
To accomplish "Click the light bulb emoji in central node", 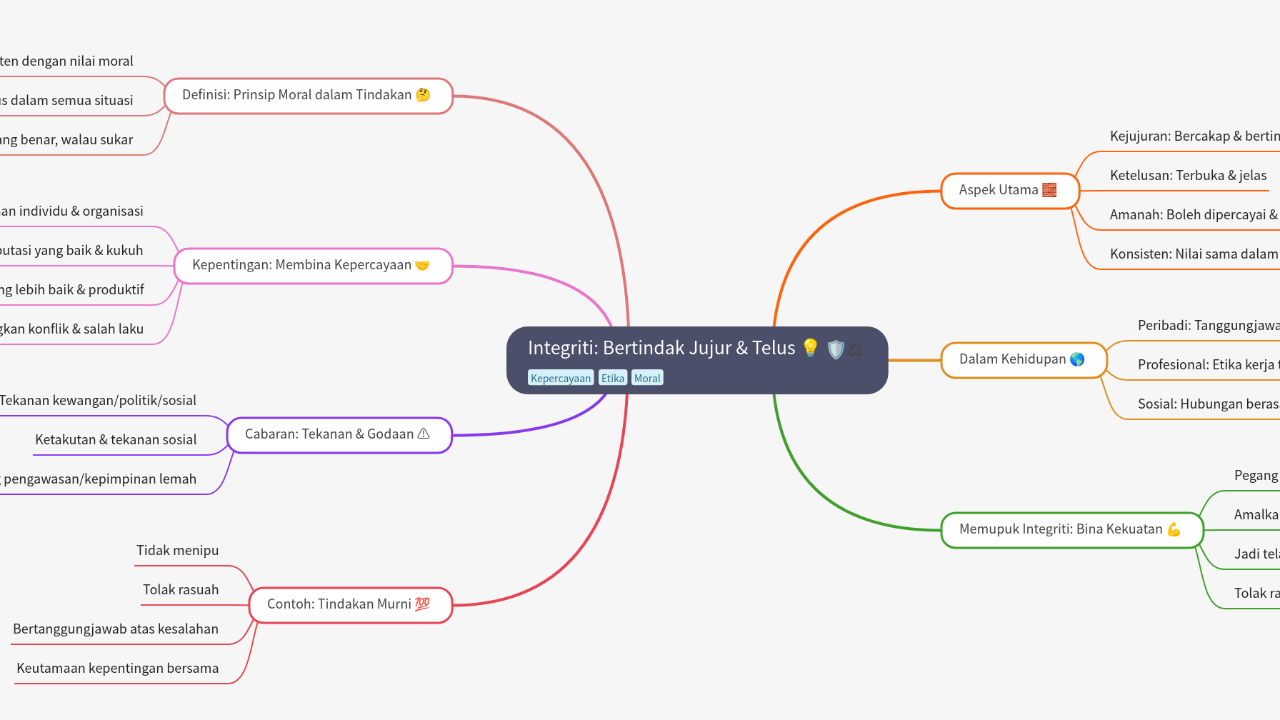I will click(810, 349).
